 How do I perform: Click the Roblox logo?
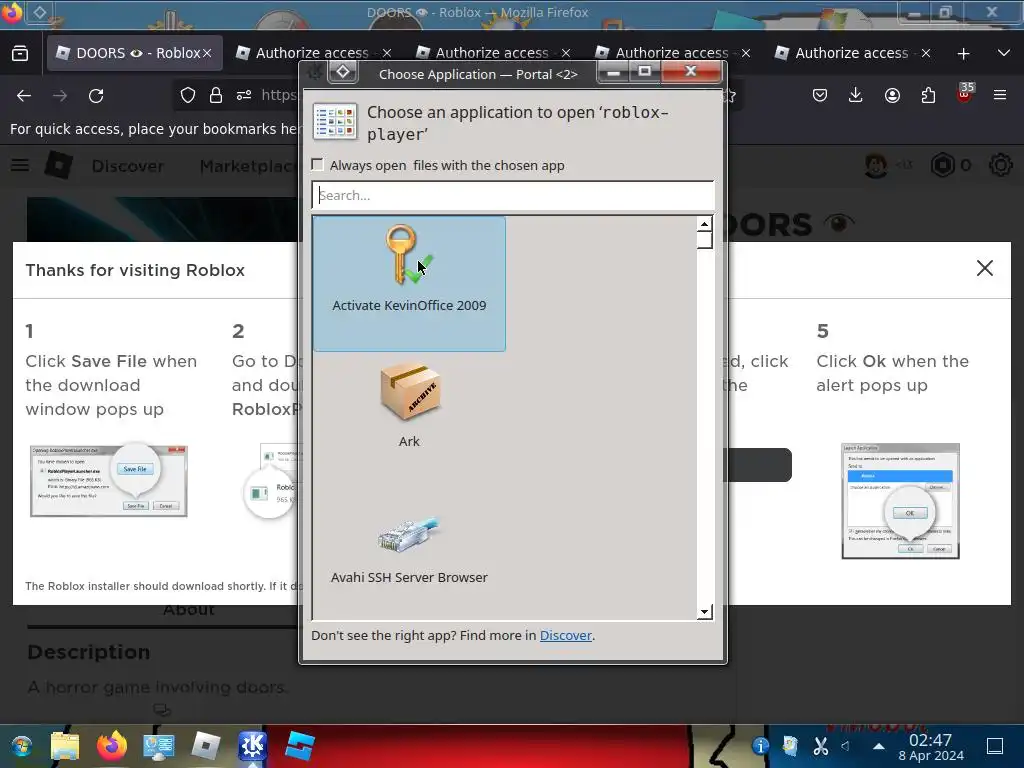(58, 165)
